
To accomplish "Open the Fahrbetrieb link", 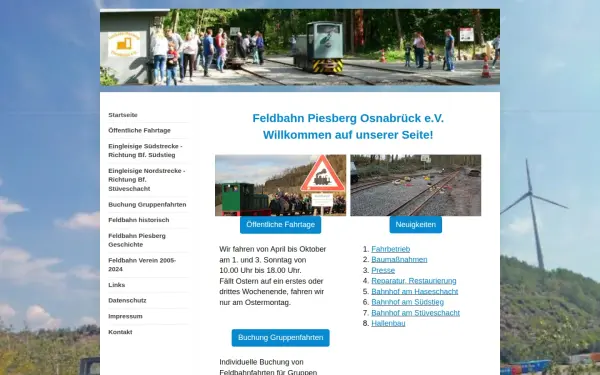I will (x=391, y=249).
